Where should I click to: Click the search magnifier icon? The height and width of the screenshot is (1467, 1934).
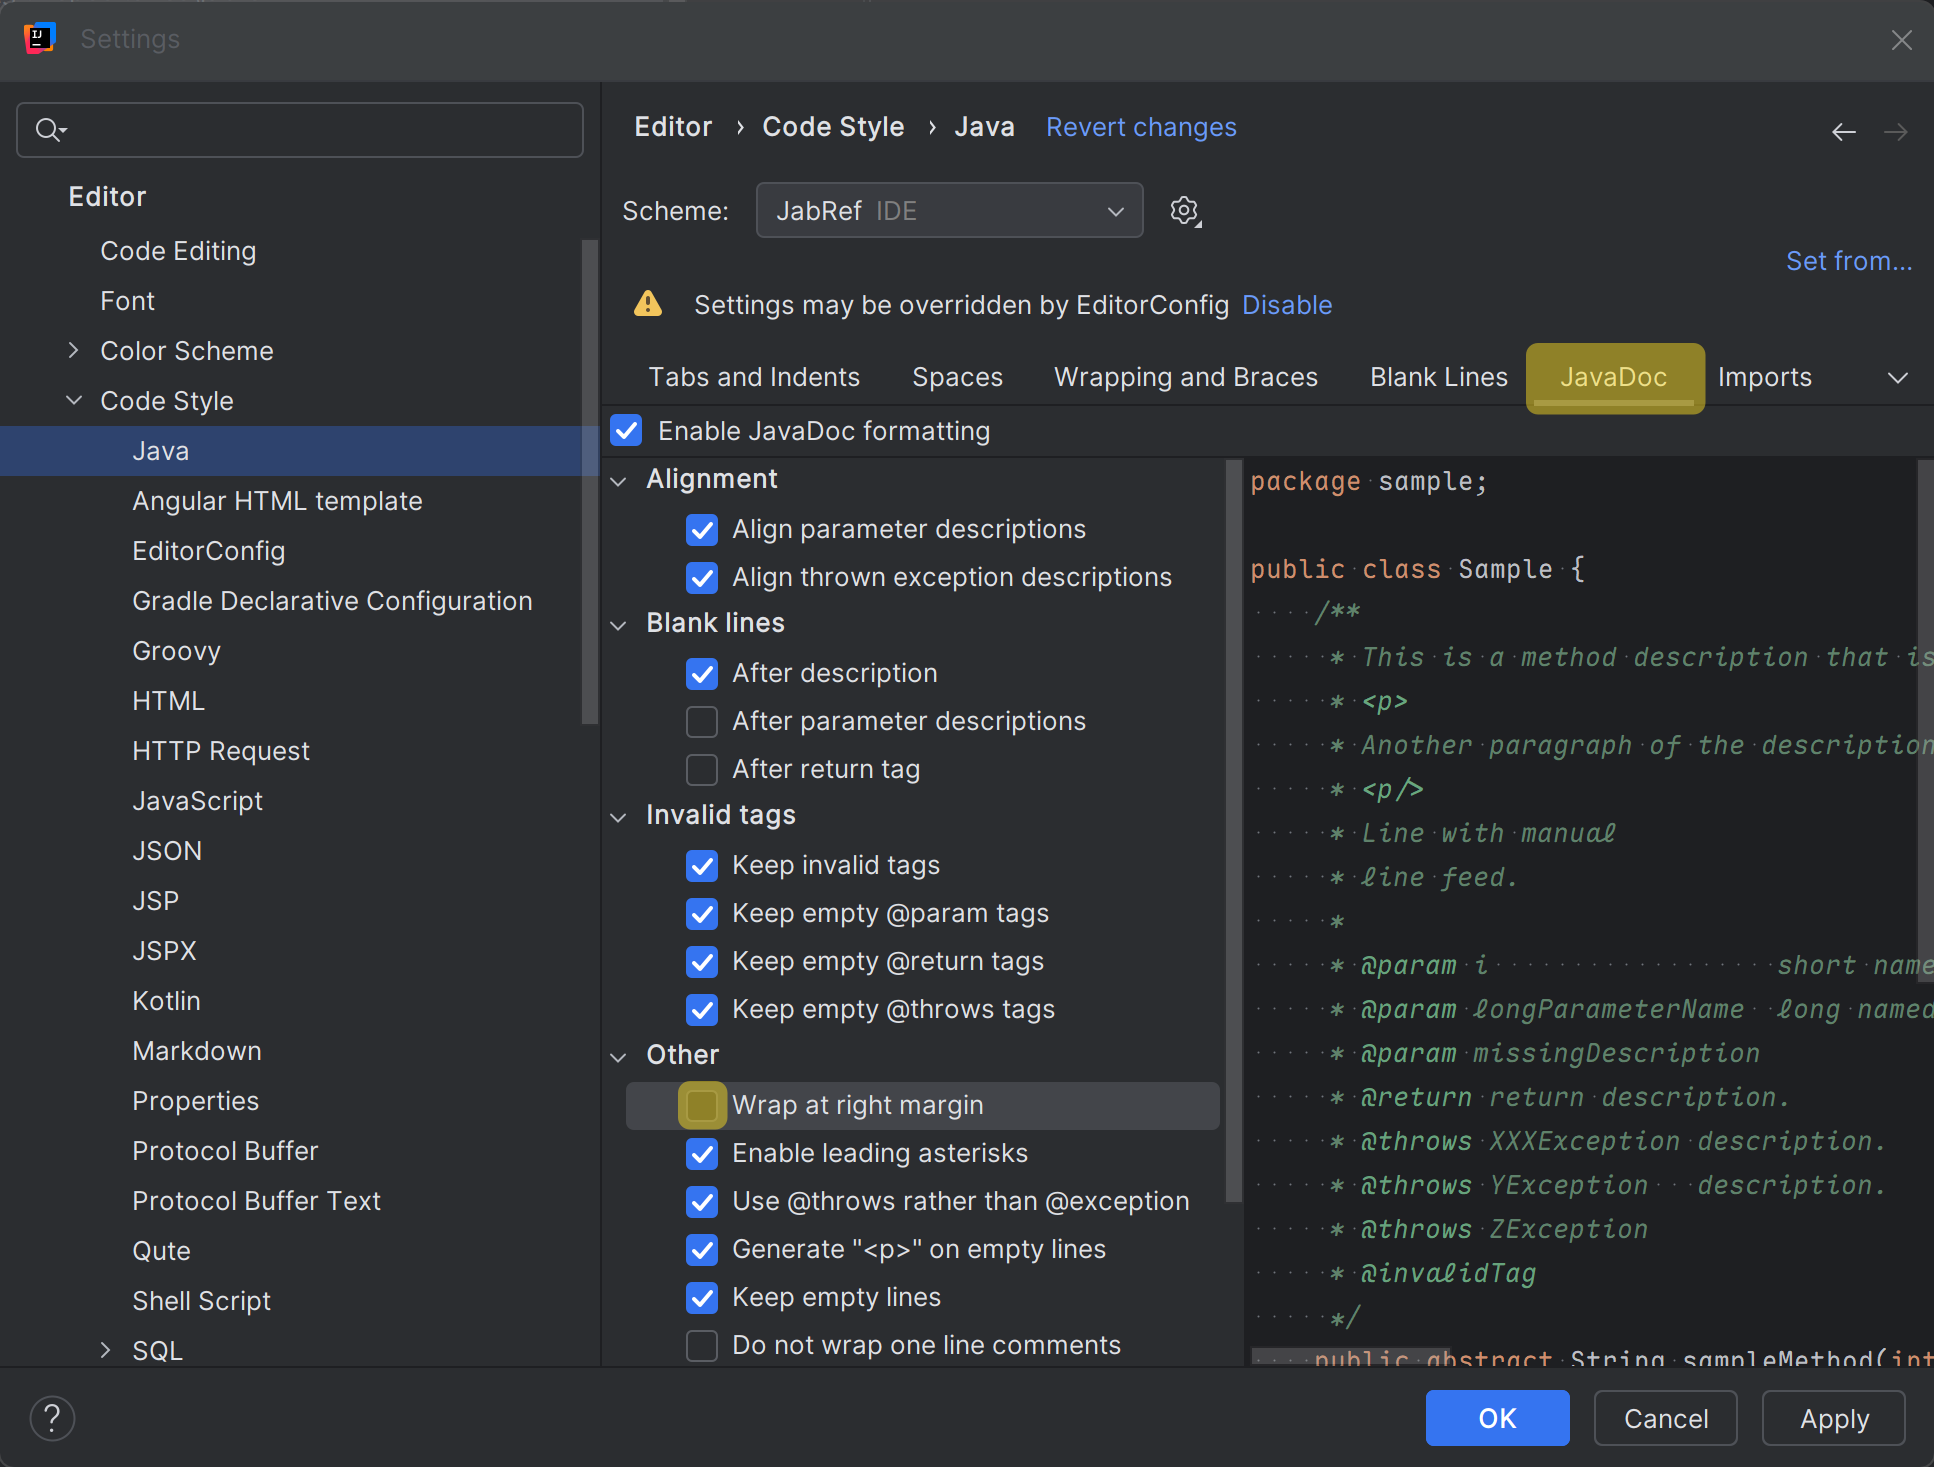point(50,130)
